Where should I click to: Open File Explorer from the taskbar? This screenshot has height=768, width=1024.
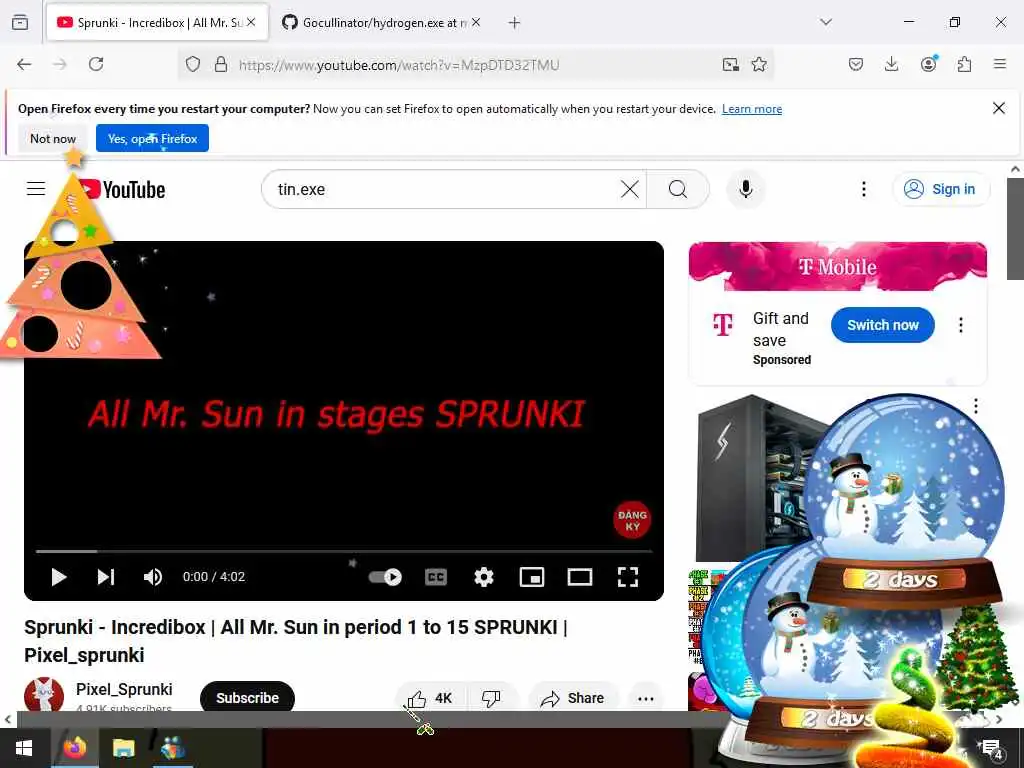(123, 748)
